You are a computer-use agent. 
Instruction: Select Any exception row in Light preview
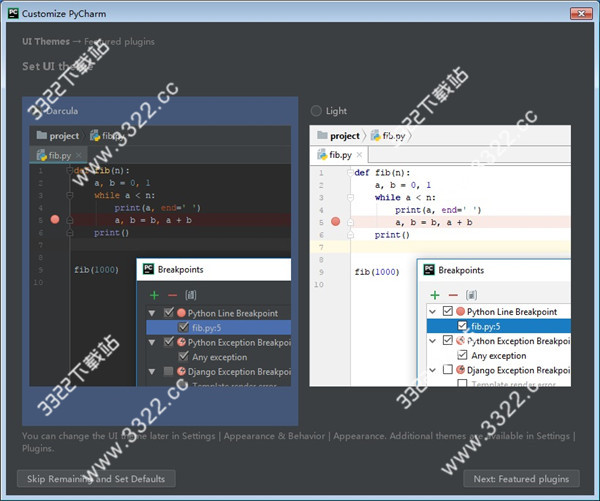(499, 355)
